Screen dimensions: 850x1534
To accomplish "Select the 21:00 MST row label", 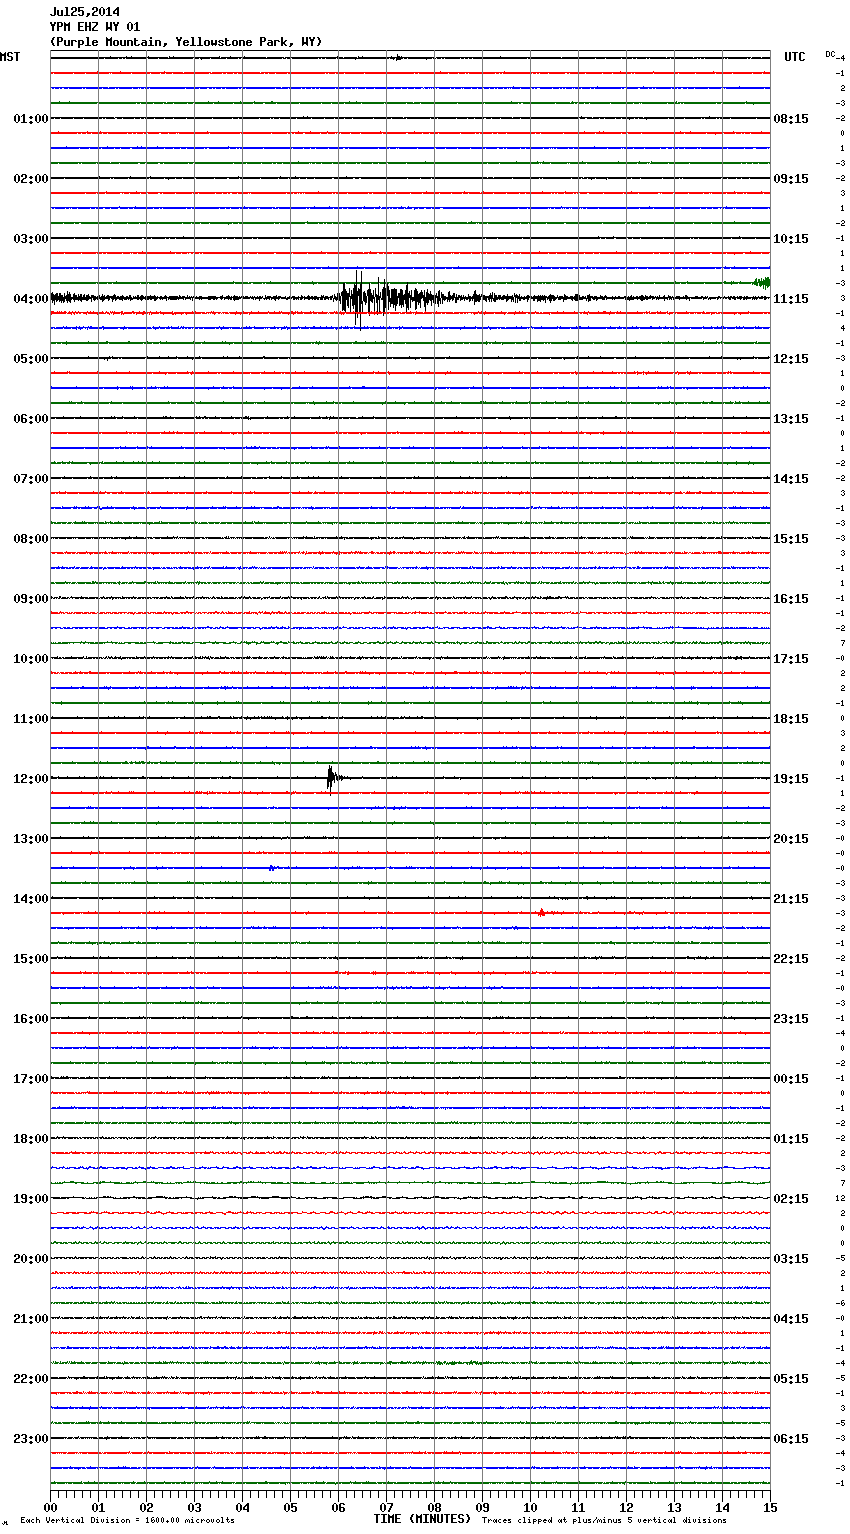I will pyautogui.click(x=30, y=1319).
